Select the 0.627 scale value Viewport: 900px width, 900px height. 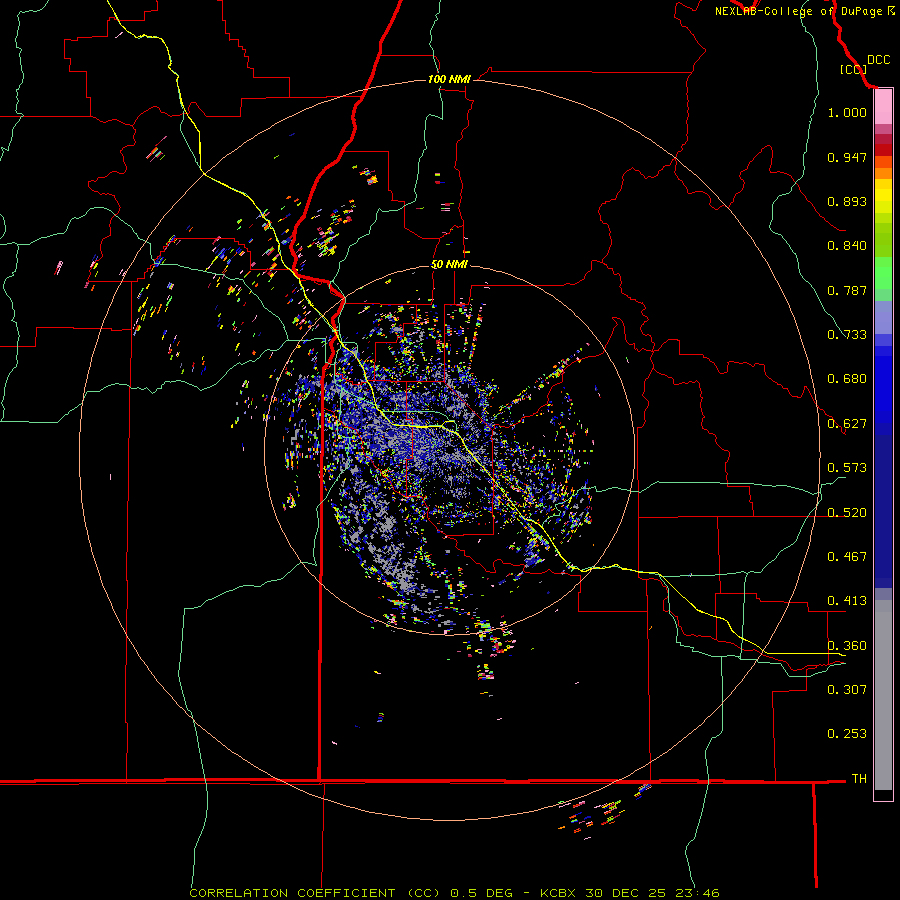tap(847, 424)
